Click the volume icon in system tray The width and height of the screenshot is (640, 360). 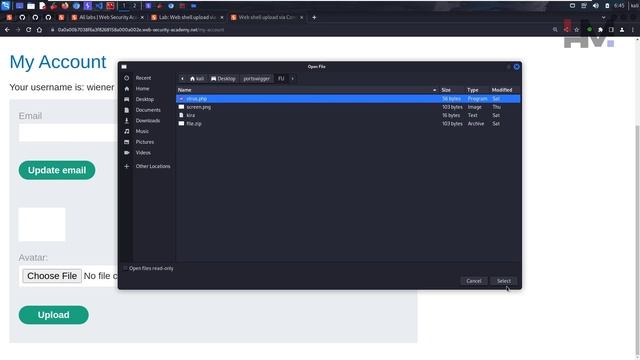coord(596,6)
